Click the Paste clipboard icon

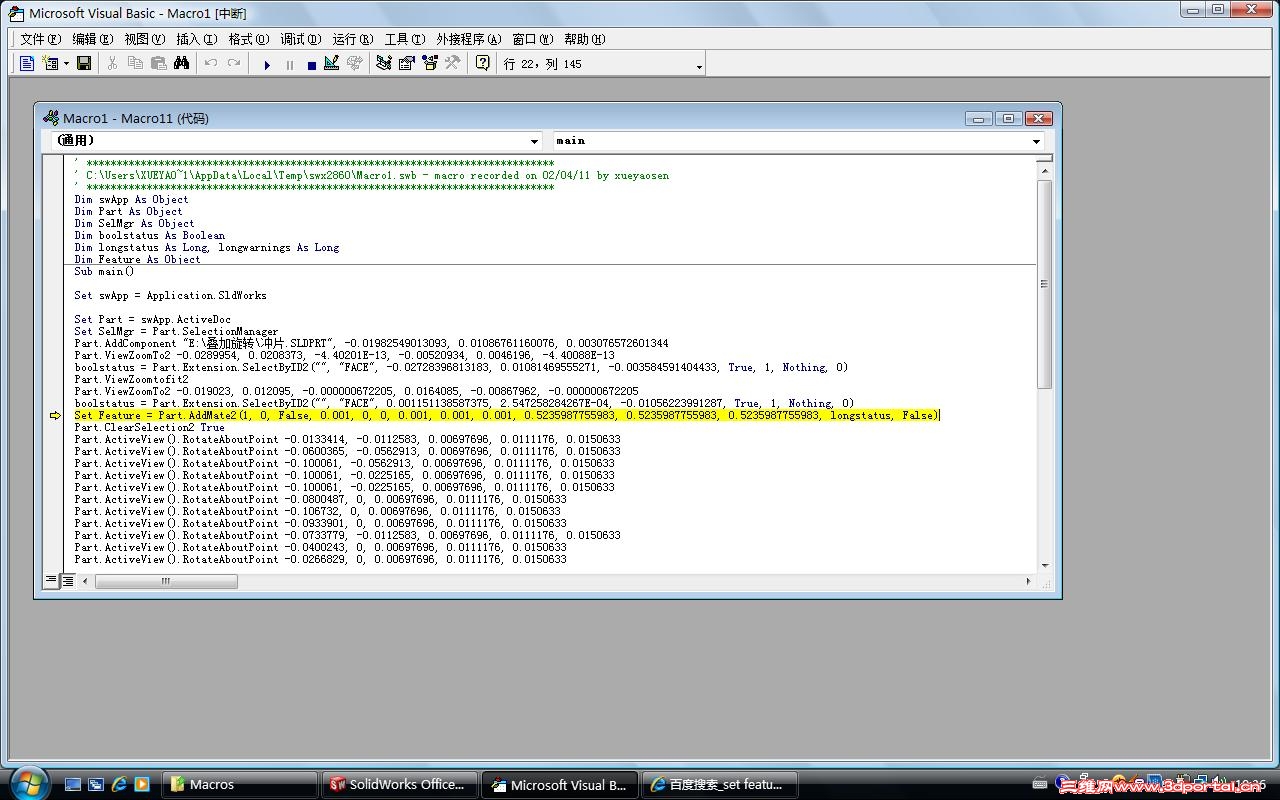[158, 63]
